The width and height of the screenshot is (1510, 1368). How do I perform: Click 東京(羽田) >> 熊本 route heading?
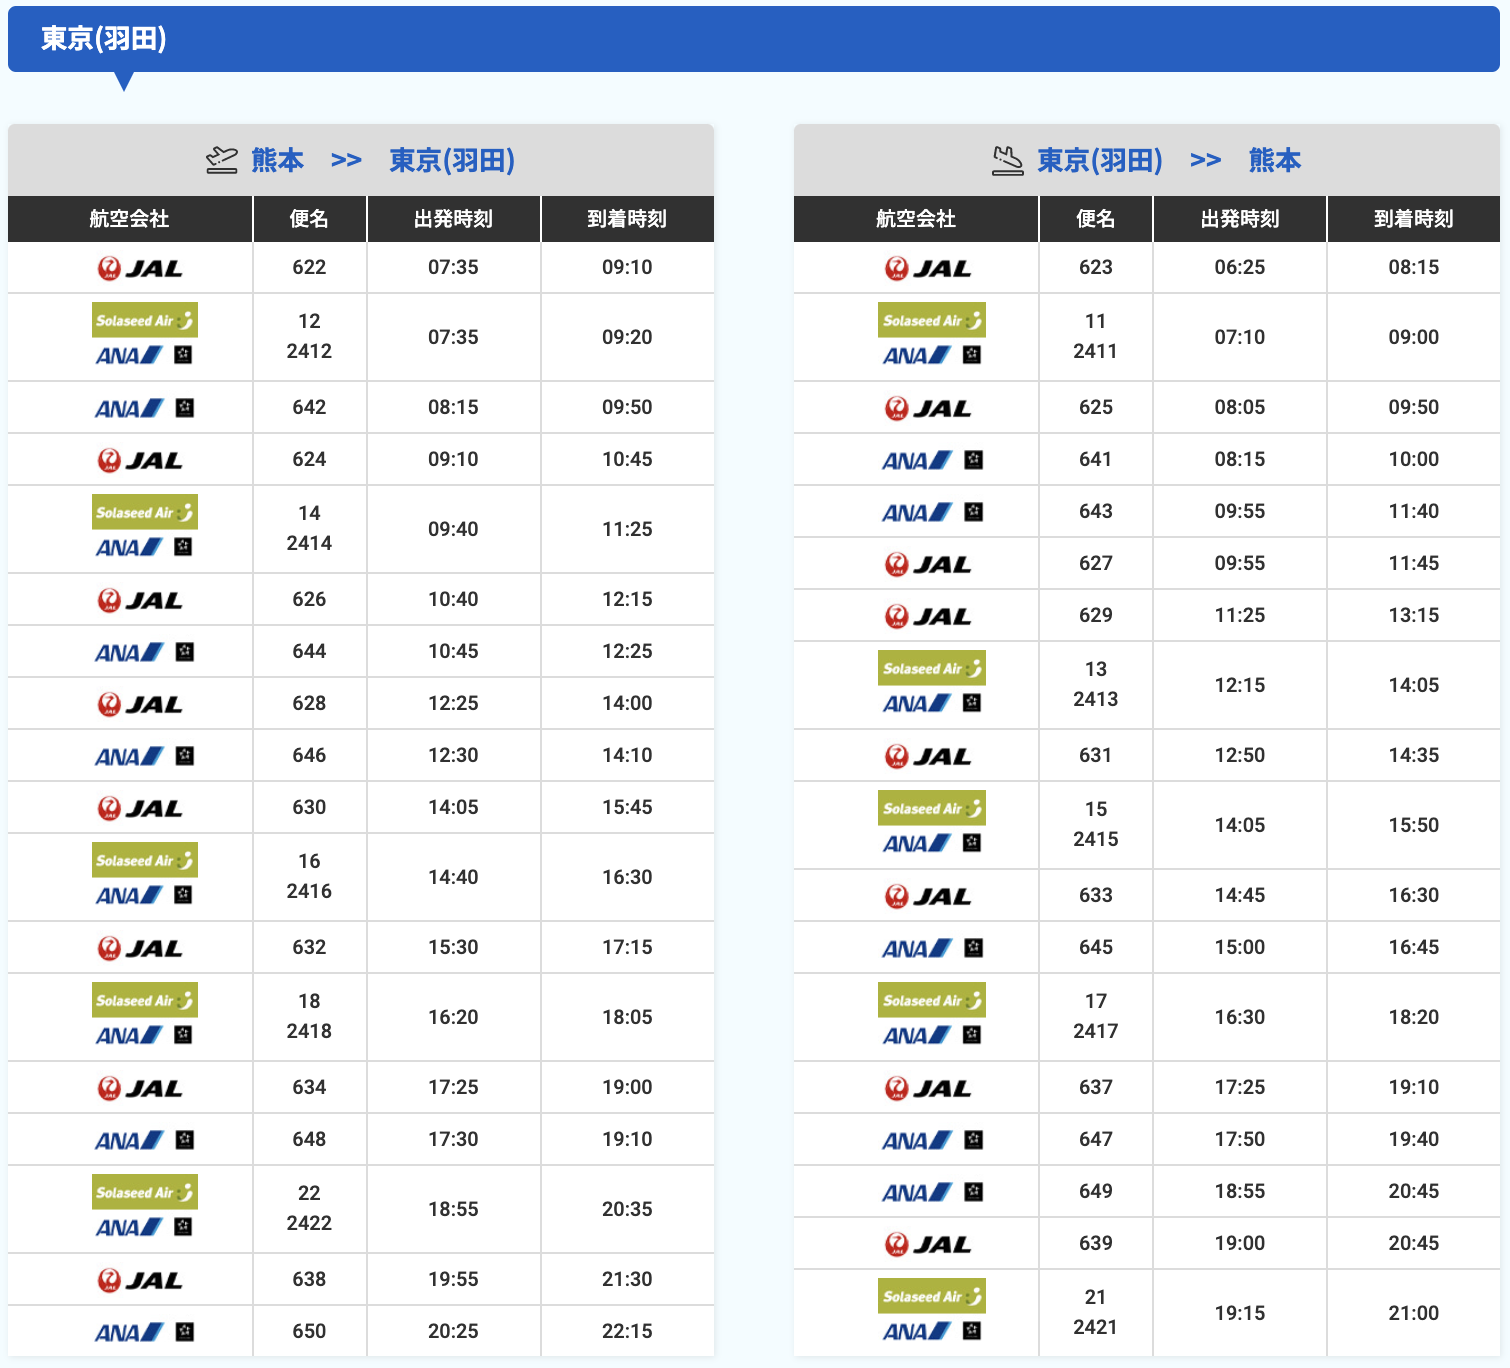pyautogui.click(x=1169, y=160)
